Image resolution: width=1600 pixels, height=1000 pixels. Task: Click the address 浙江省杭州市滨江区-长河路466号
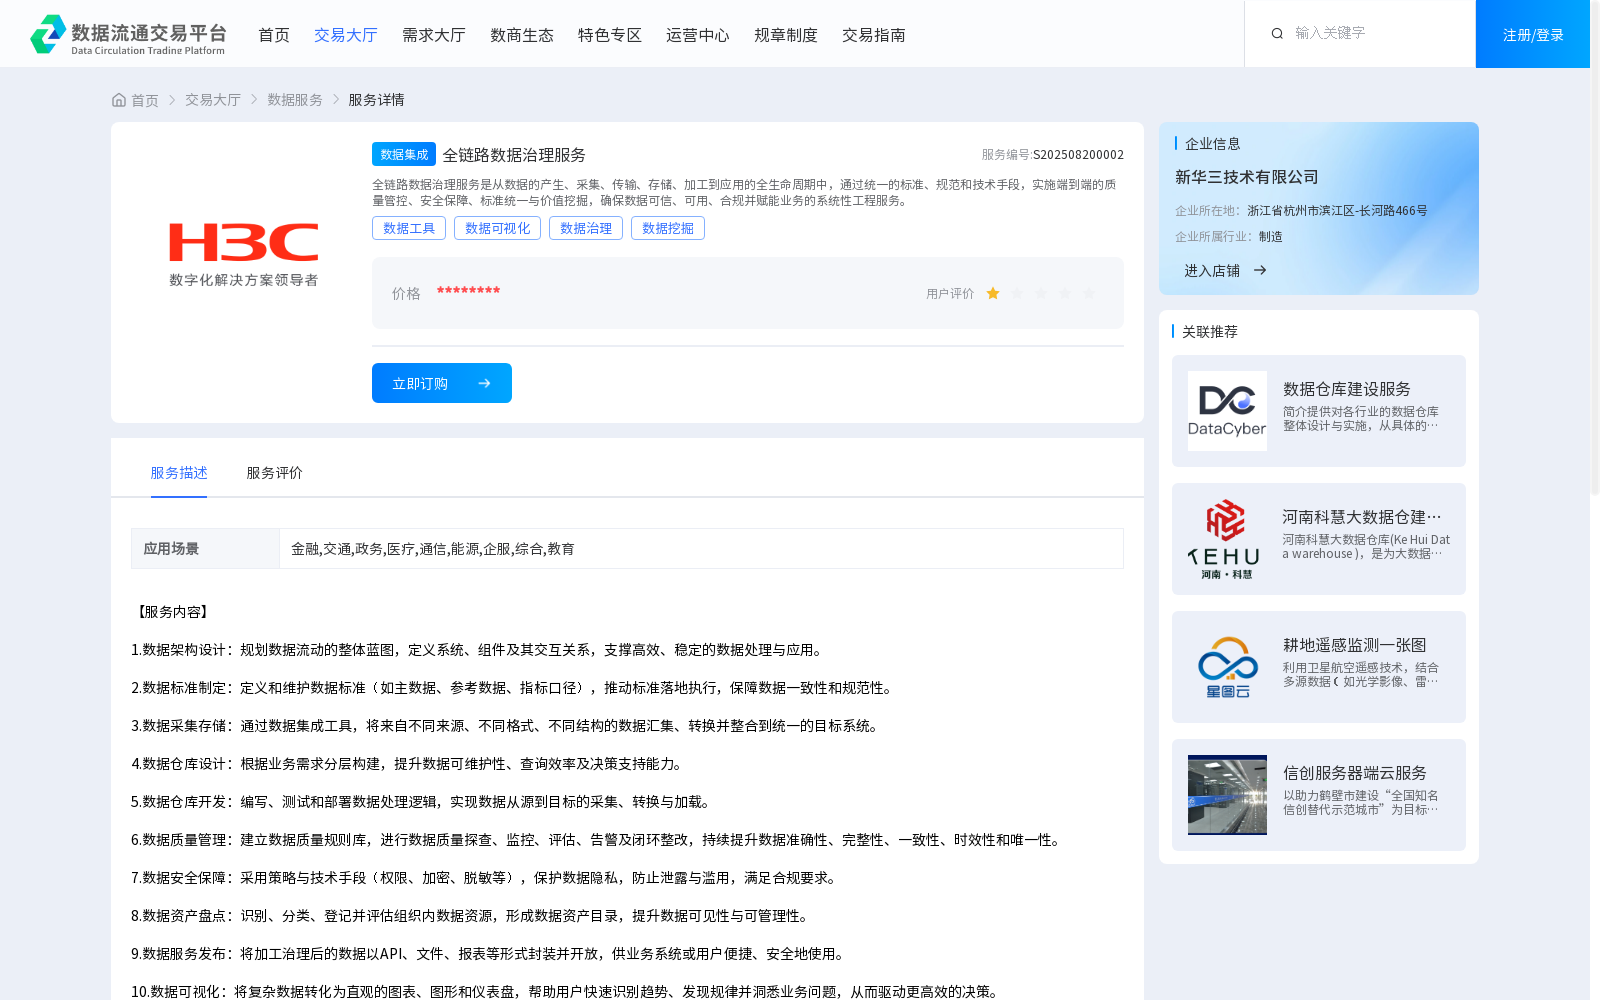coord(1337,211)
